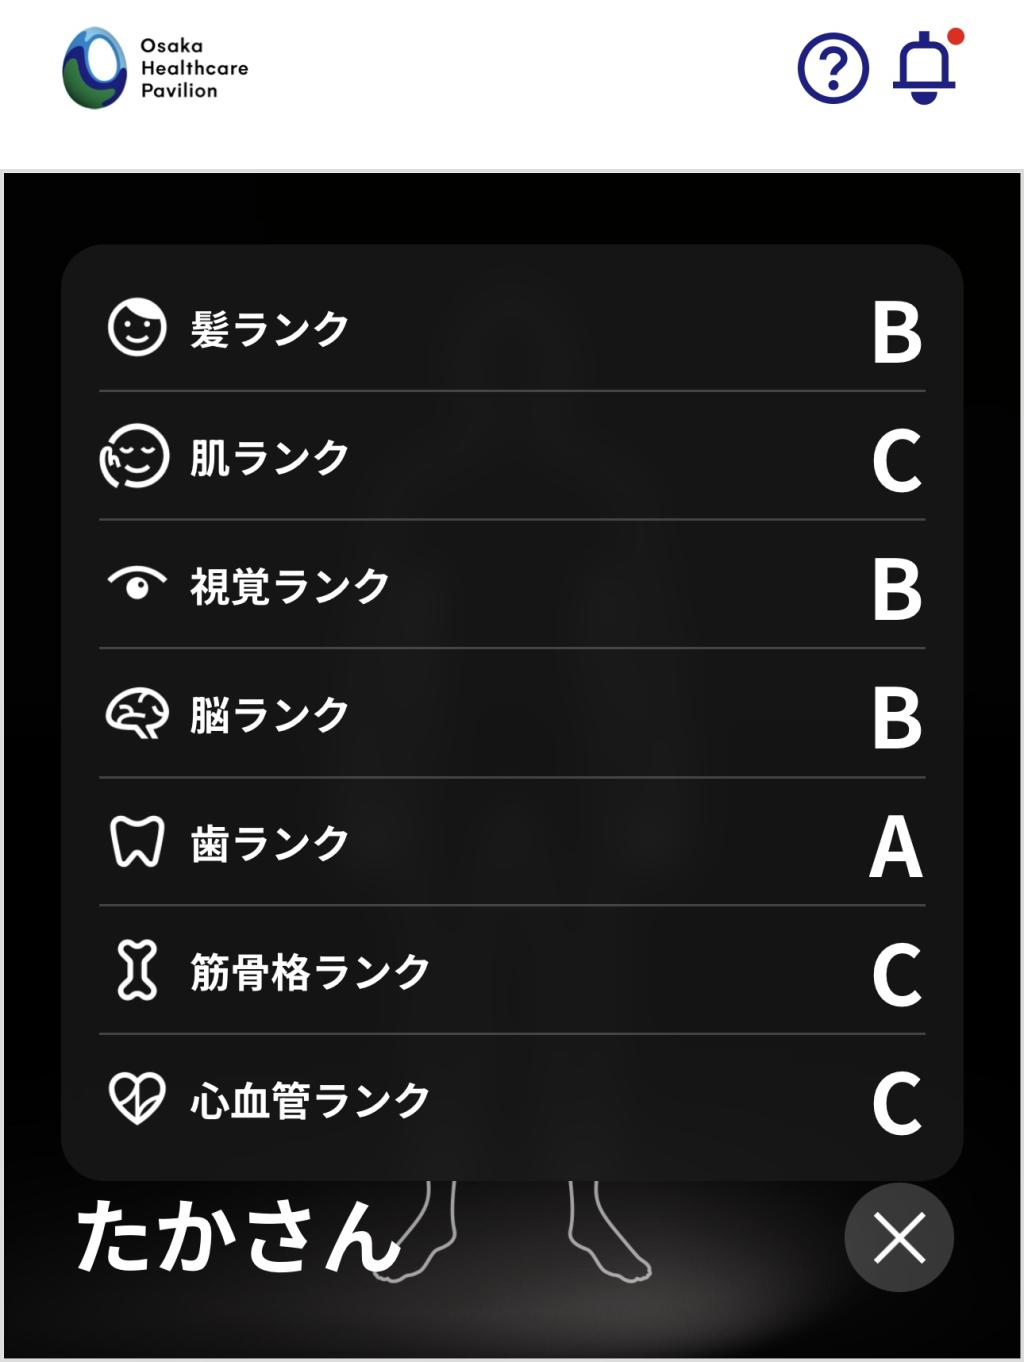Close the rank panel with X button
The image size is (1024, 1362).
pyautogui.click(x=899, y=1238)
